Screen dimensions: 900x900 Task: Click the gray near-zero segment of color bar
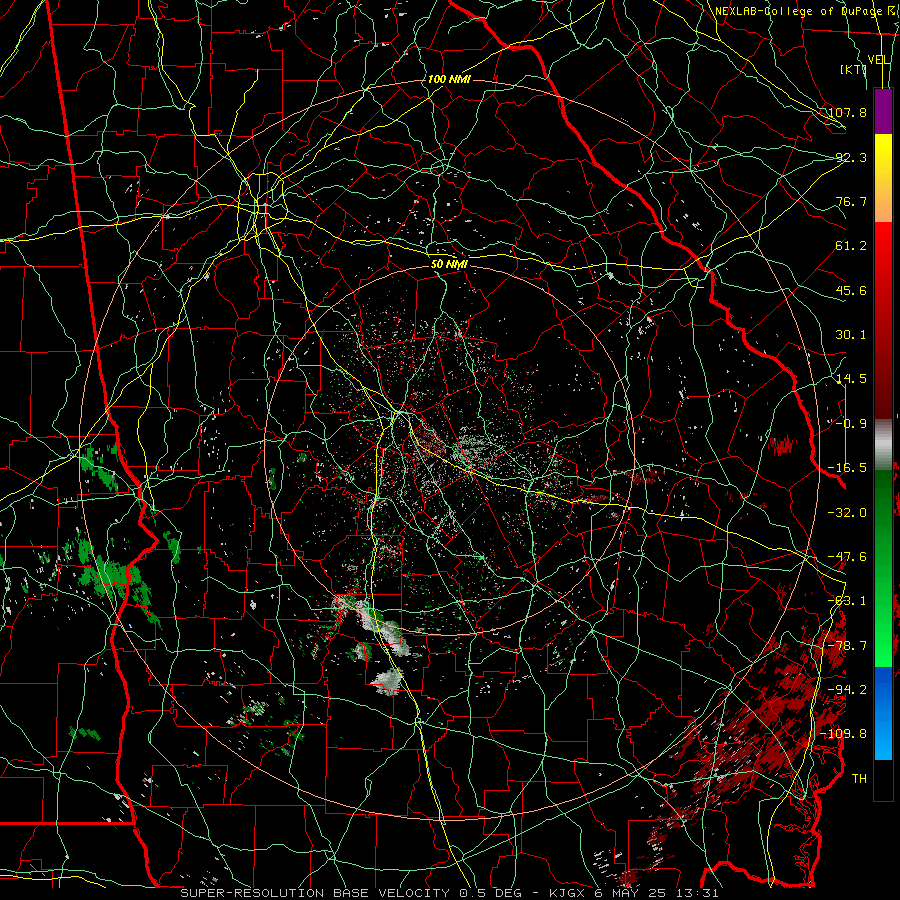883,445
